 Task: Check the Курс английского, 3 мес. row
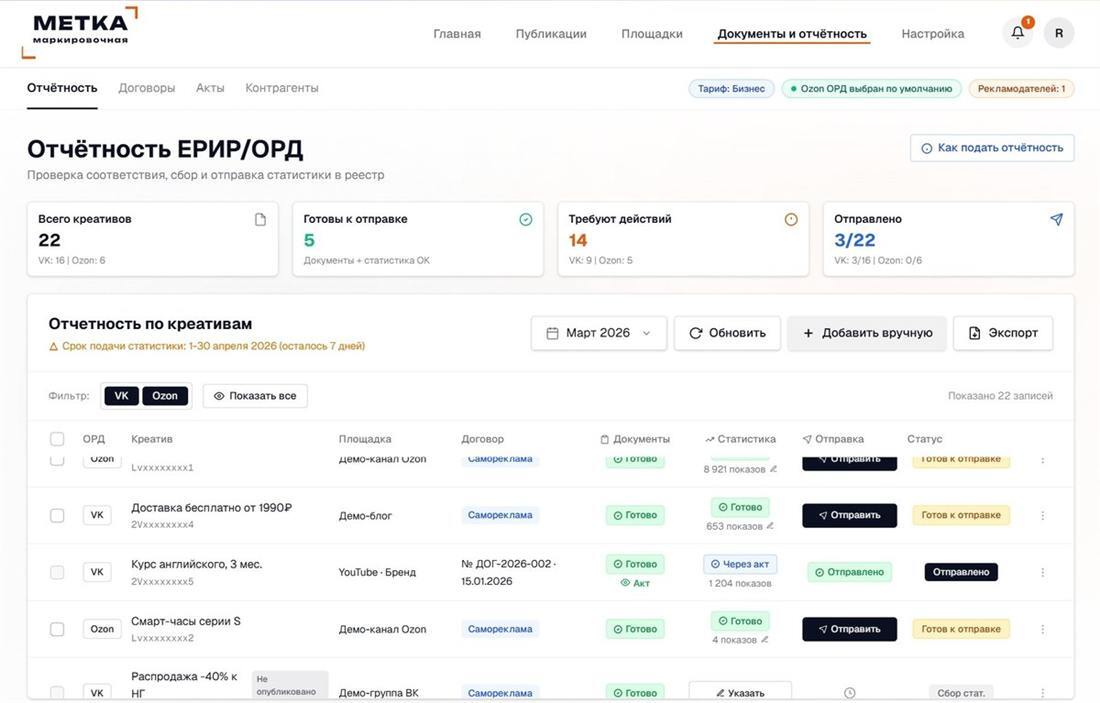(57, 572)
